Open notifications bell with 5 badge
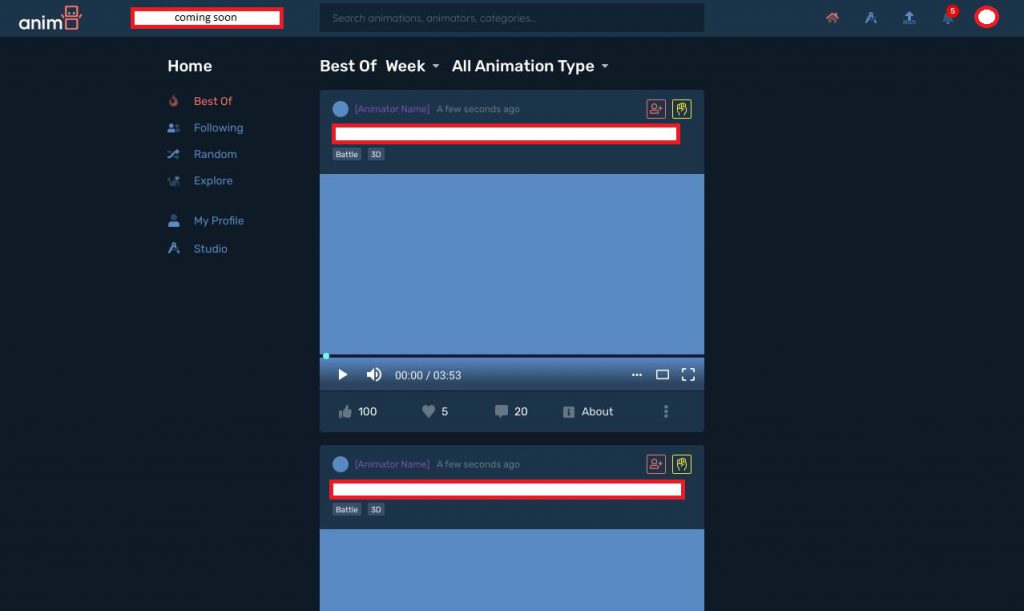 948,17
